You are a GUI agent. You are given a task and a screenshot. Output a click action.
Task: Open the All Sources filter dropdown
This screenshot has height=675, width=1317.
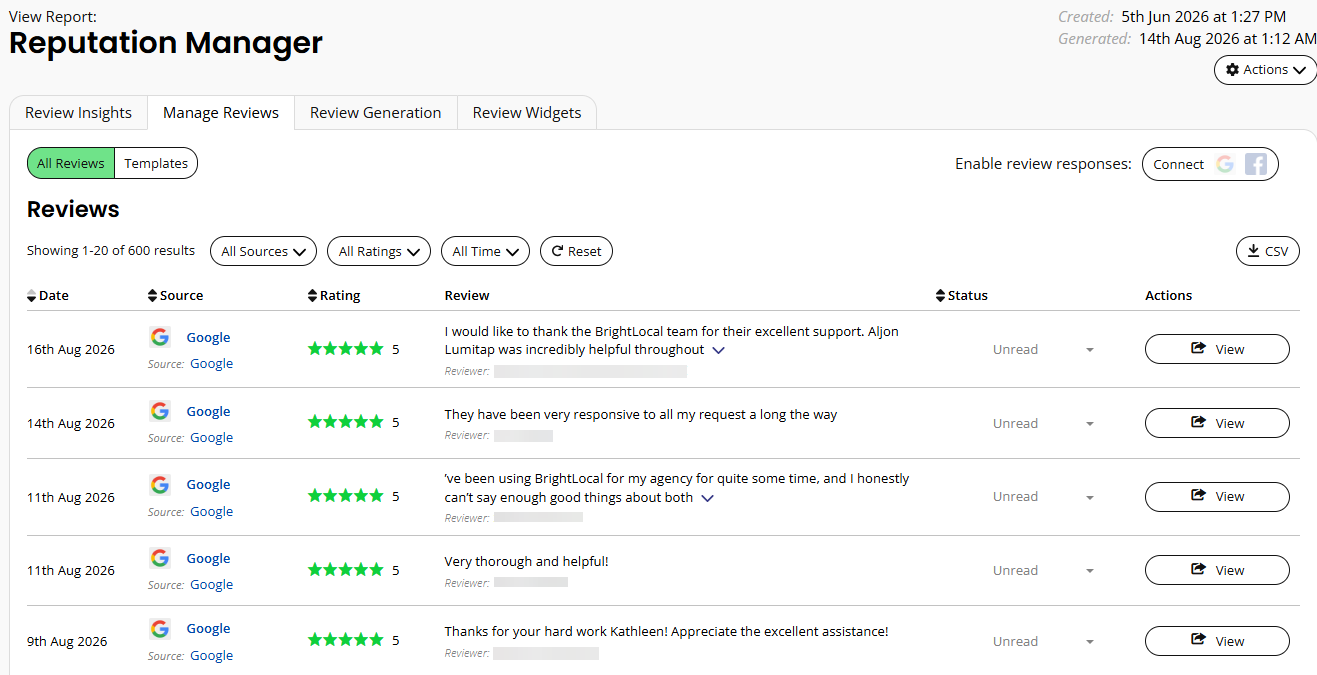click(x=263, y=251)
